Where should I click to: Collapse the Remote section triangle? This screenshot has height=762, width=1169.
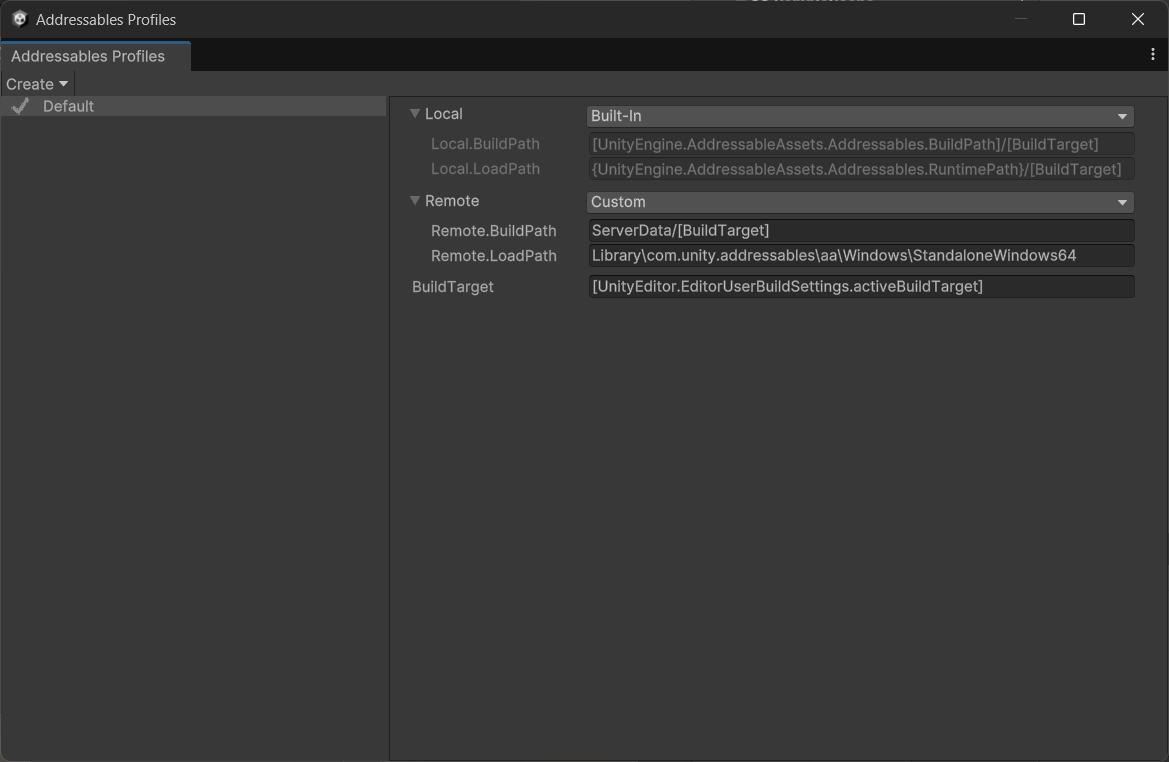[x=415, y=201]
